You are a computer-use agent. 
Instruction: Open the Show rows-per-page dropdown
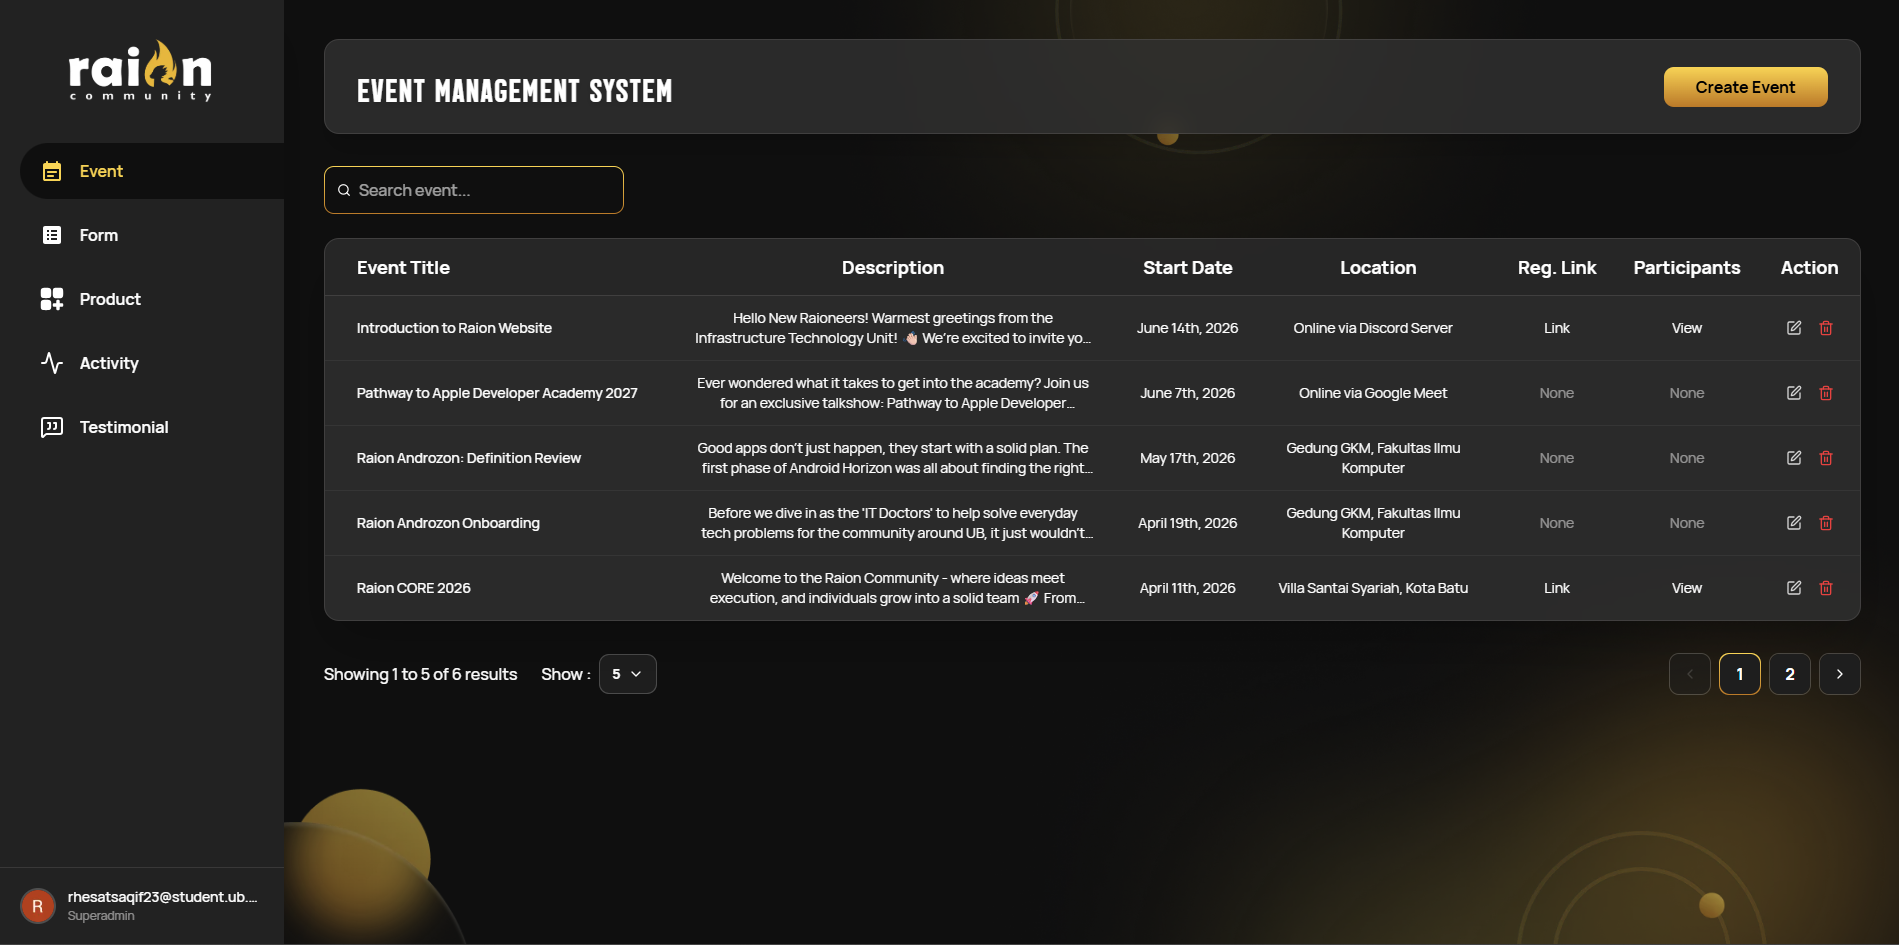[627, 674]
